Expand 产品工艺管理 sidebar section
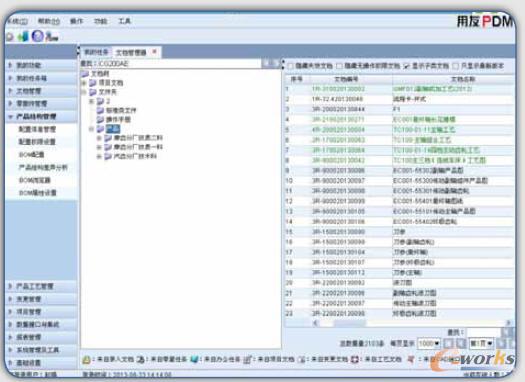 point(41,286)
